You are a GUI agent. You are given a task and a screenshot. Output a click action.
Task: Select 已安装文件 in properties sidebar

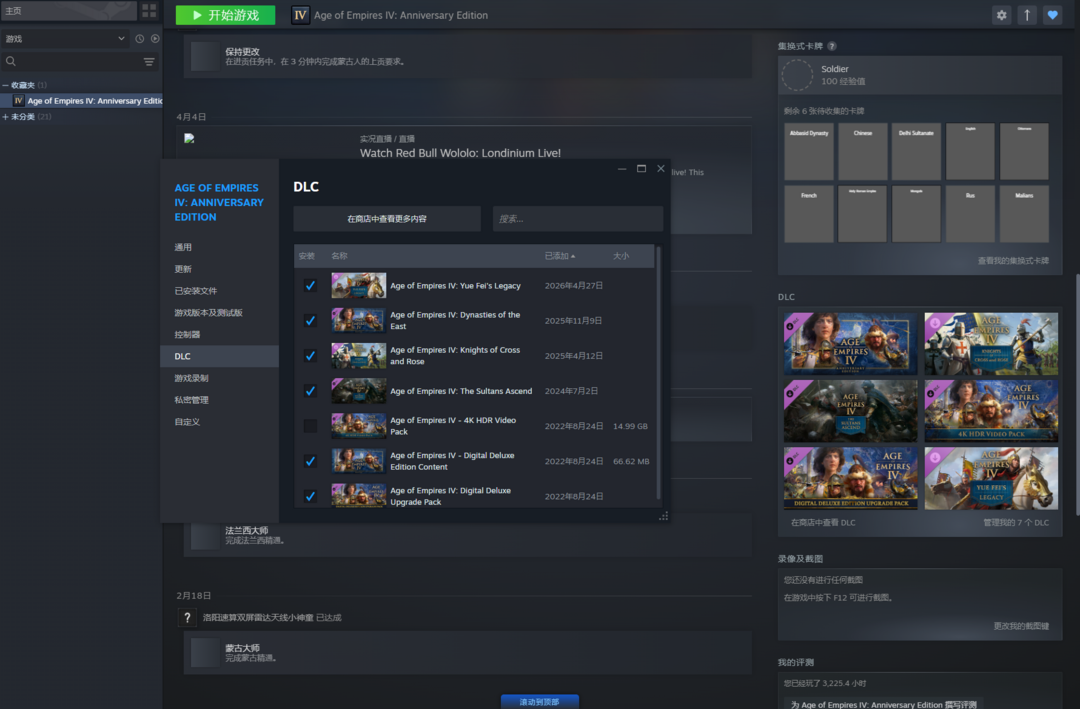point(195,291)
